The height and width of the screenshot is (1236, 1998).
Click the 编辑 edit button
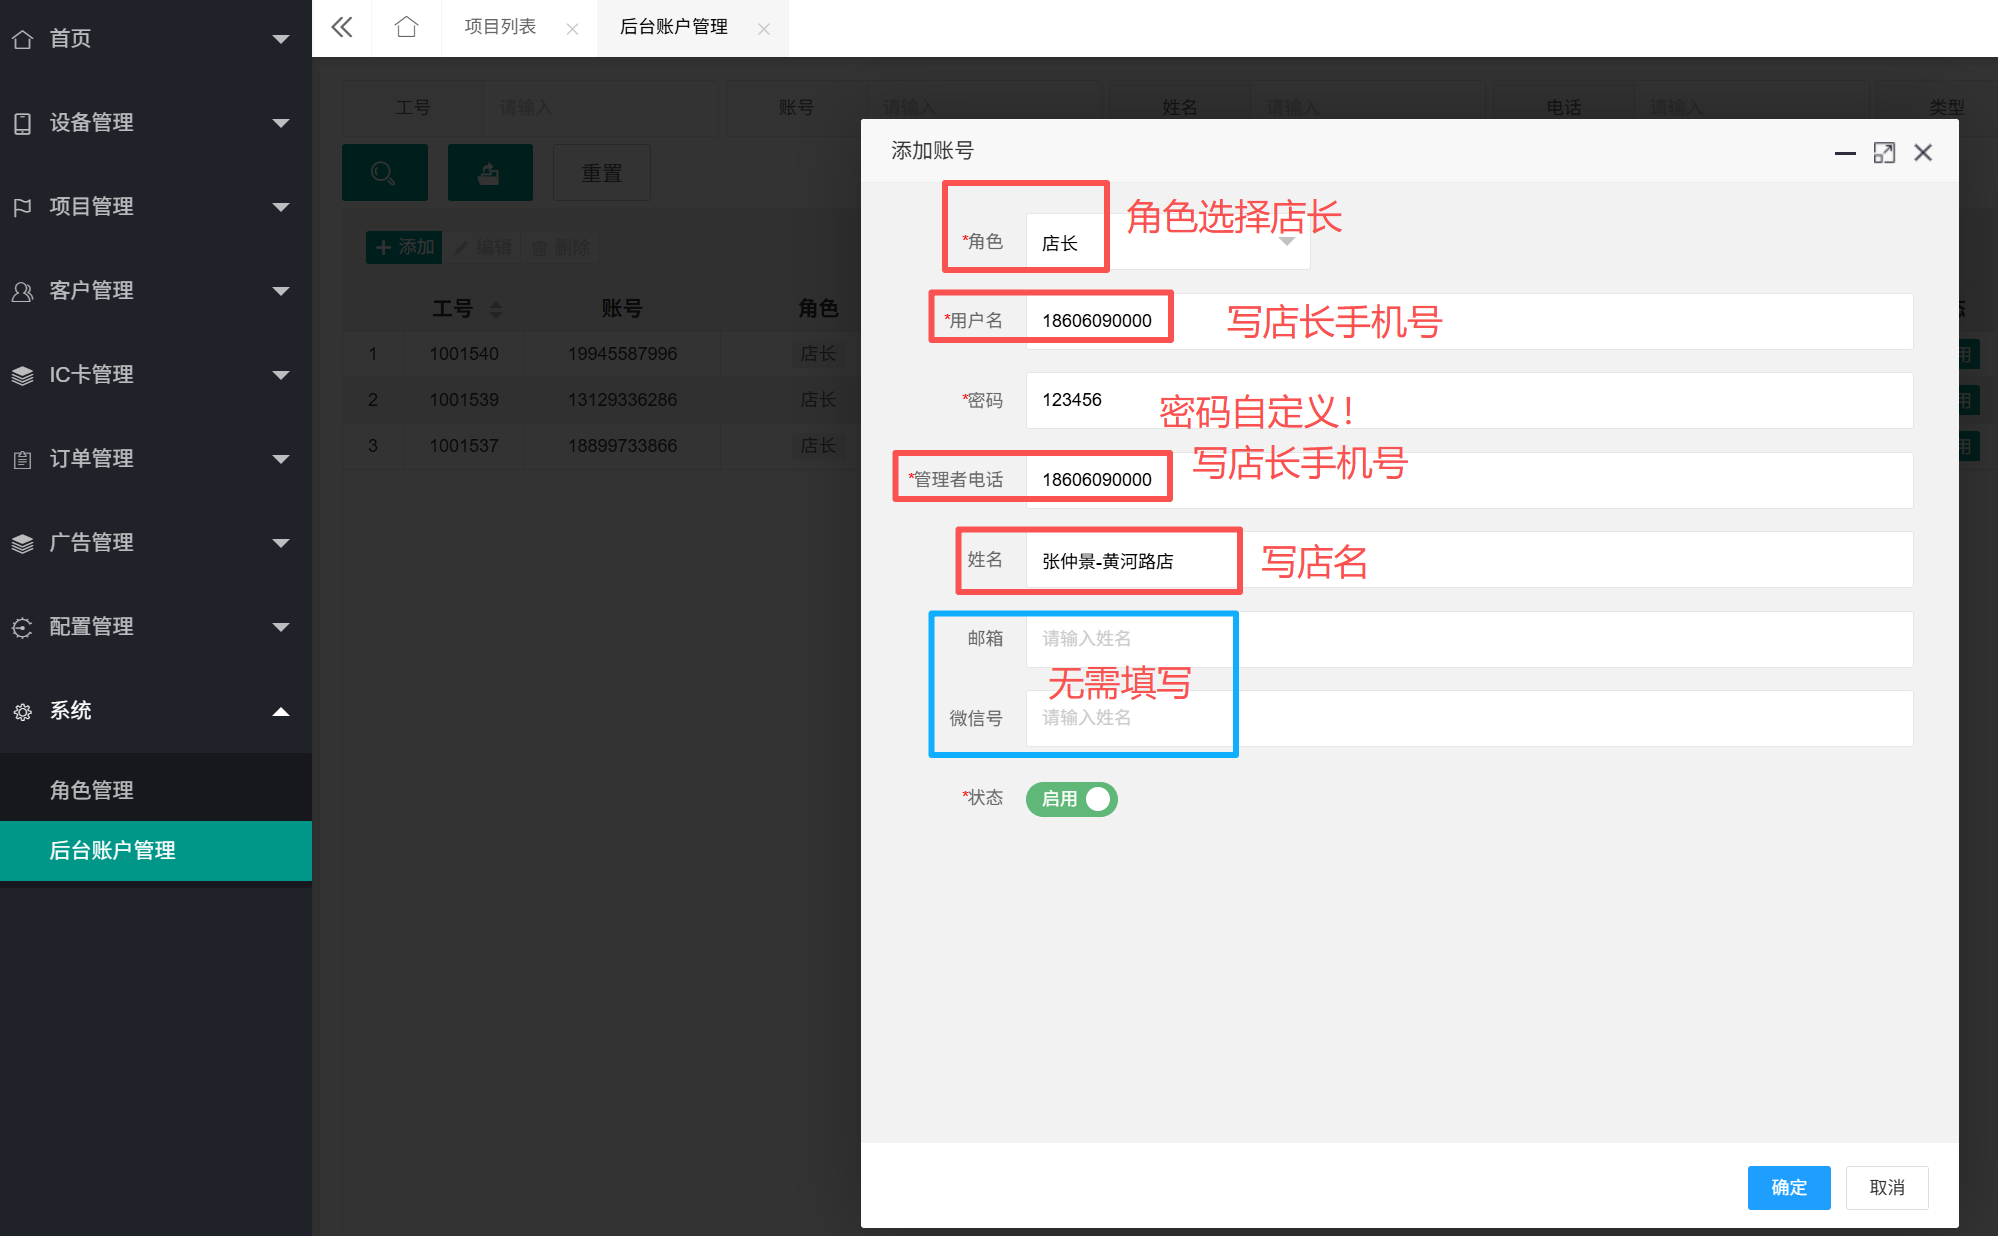[483, 247]
